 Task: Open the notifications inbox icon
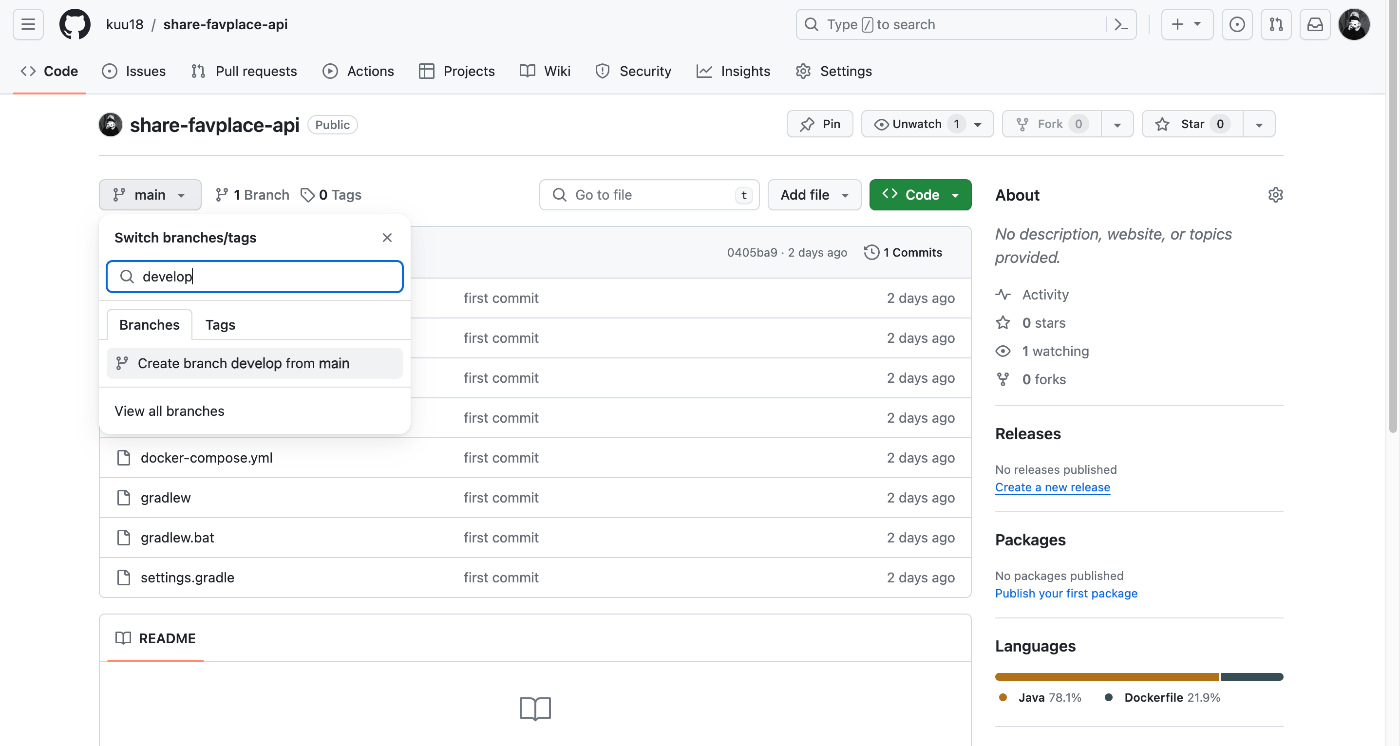pyautogui.click(x=1315, y=25)
